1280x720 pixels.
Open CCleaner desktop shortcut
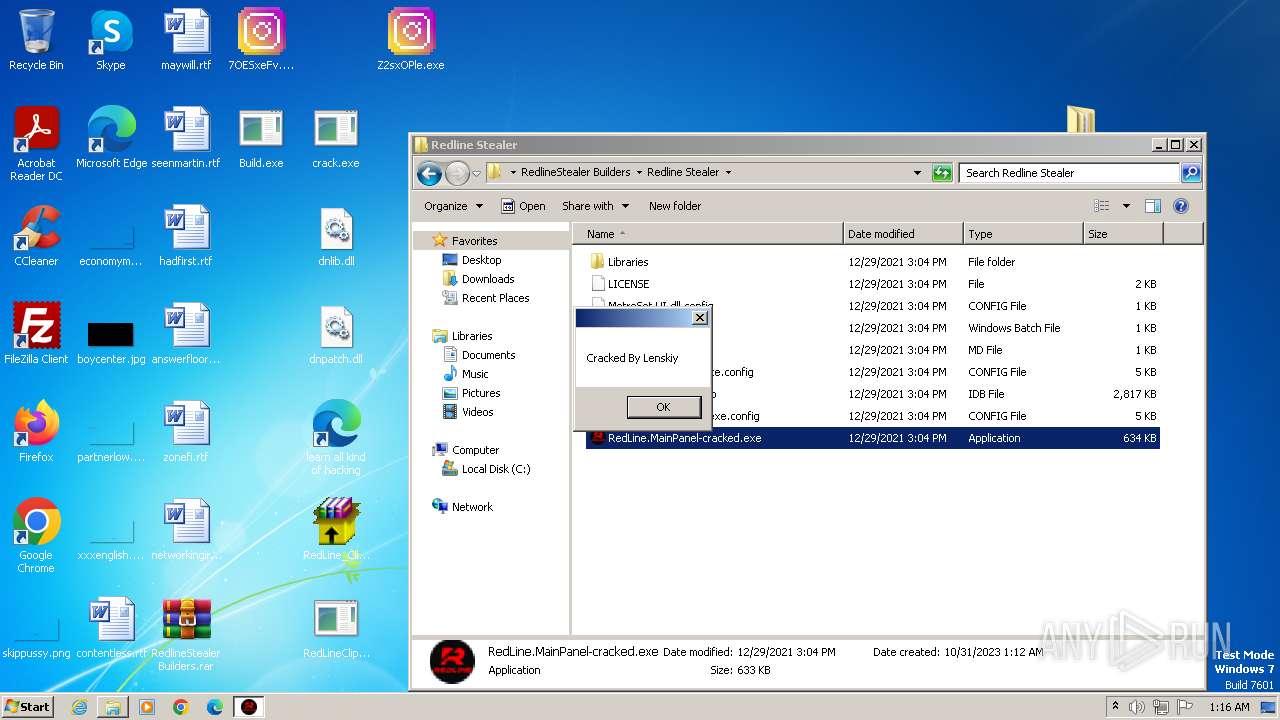[x=36, y=236]
